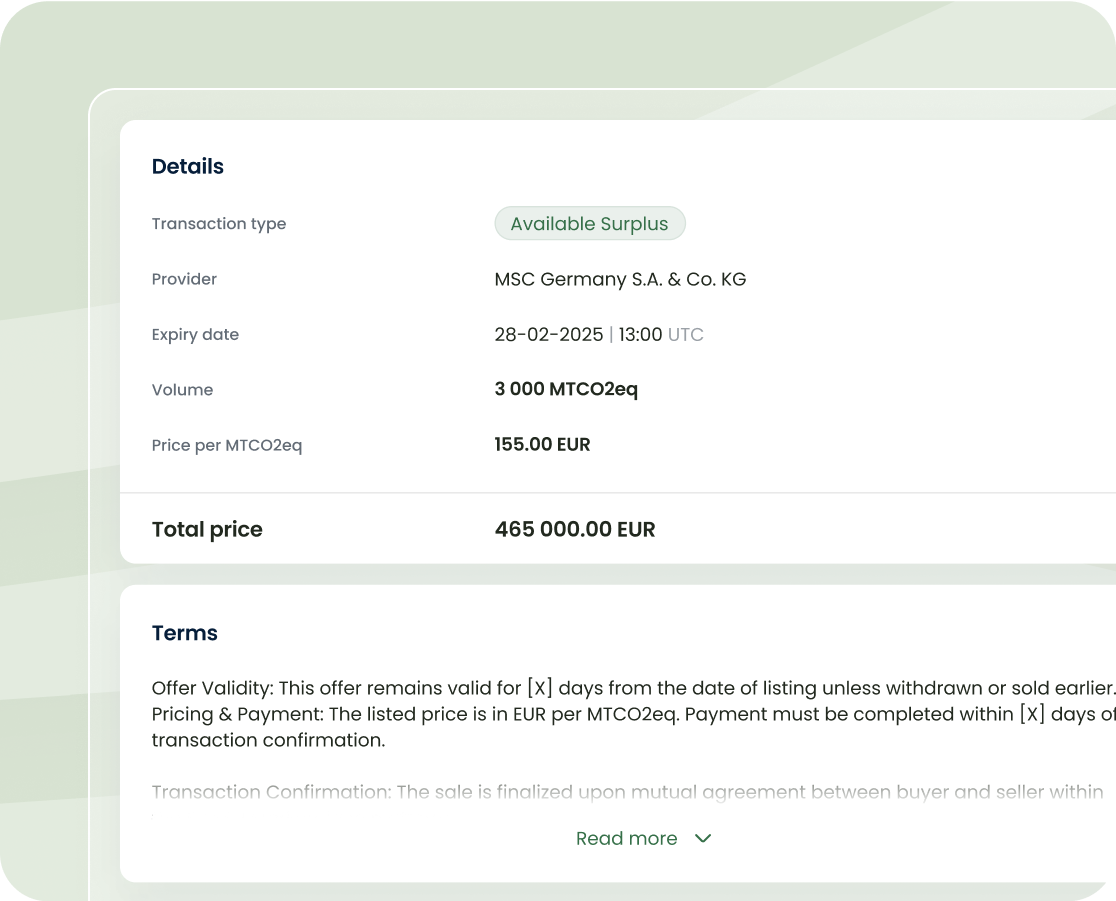Click the Transaction type label
This screenshot has height=901, width=1116.
tap(218, 224)
